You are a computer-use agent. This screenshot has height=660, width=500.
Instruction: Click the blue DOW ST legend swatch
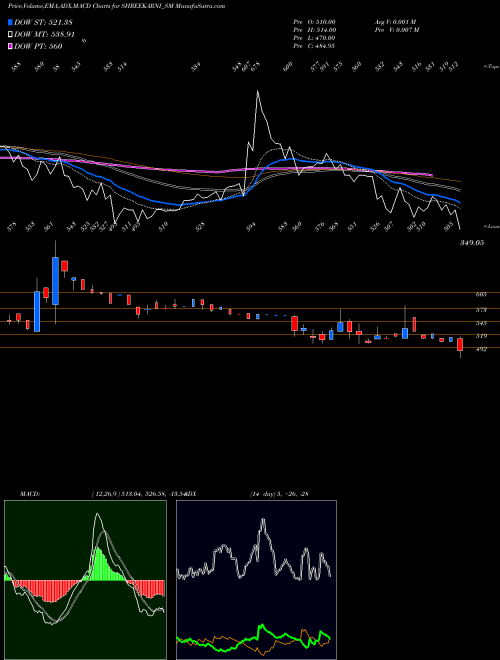(11, 22)
